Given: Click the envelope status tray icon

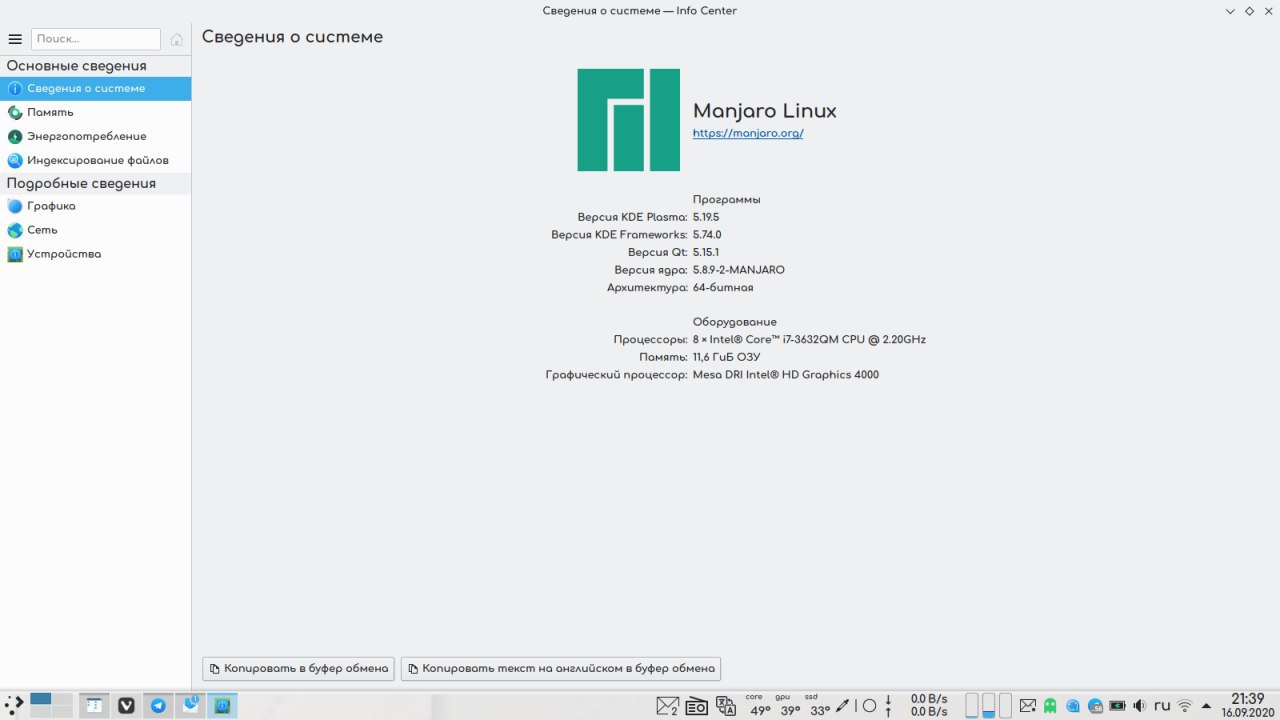Looking at the screenshot, I should coord(1027,706).
